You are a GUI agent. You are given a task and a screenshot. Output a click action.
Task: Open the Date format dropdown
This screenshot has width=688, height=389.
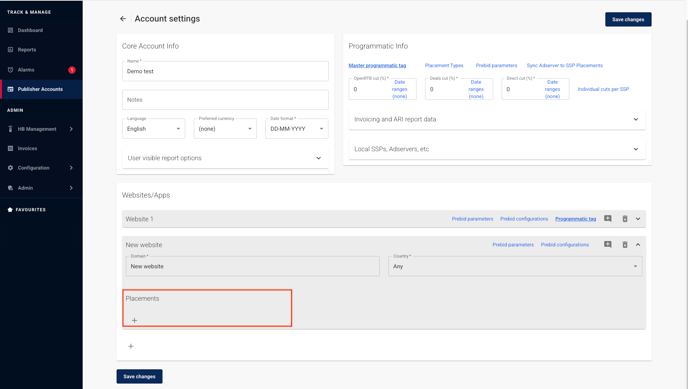point(297,128)
